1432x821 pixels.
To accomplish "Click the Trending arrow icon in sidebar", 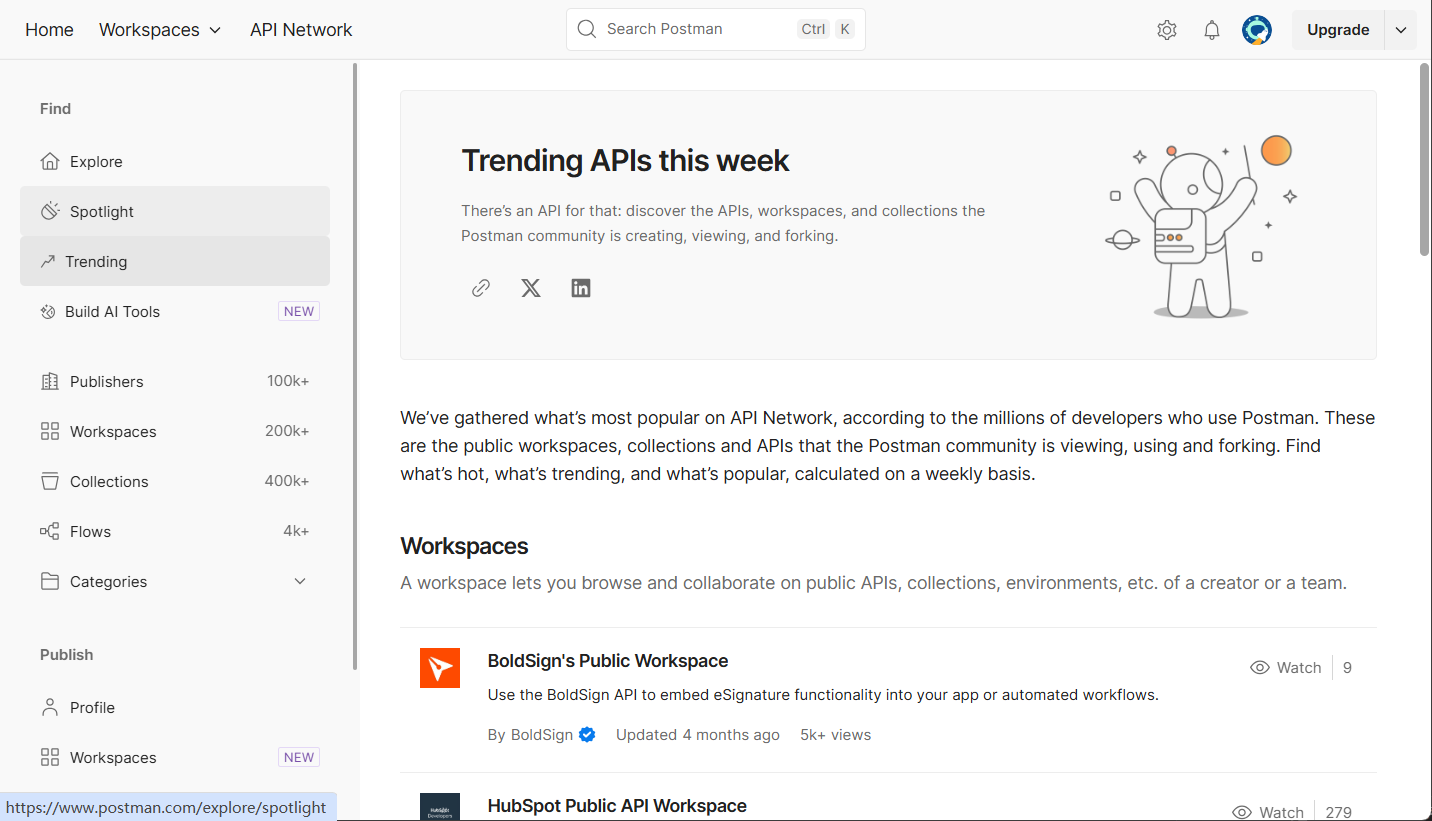I will (47, 261).
